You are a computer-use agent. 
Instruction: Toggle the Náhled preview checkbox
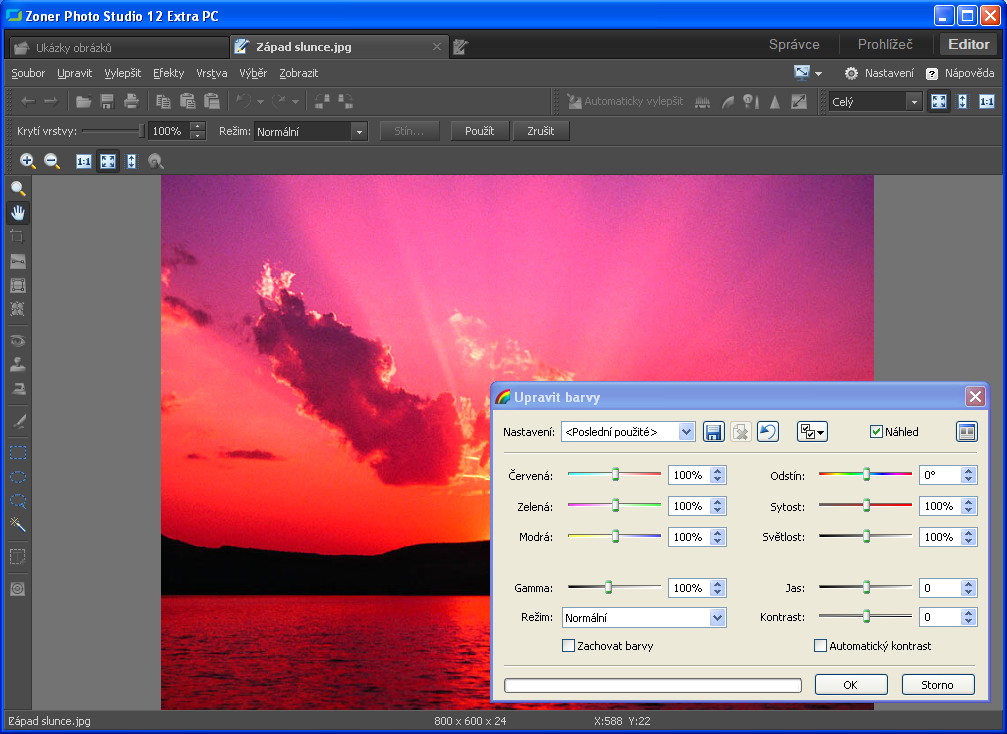point(877,432)
